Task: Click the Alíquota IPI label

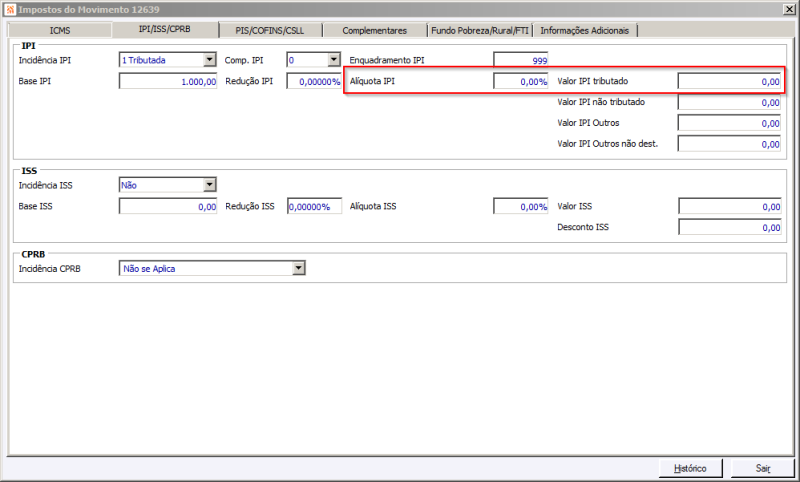Action: 372,81
